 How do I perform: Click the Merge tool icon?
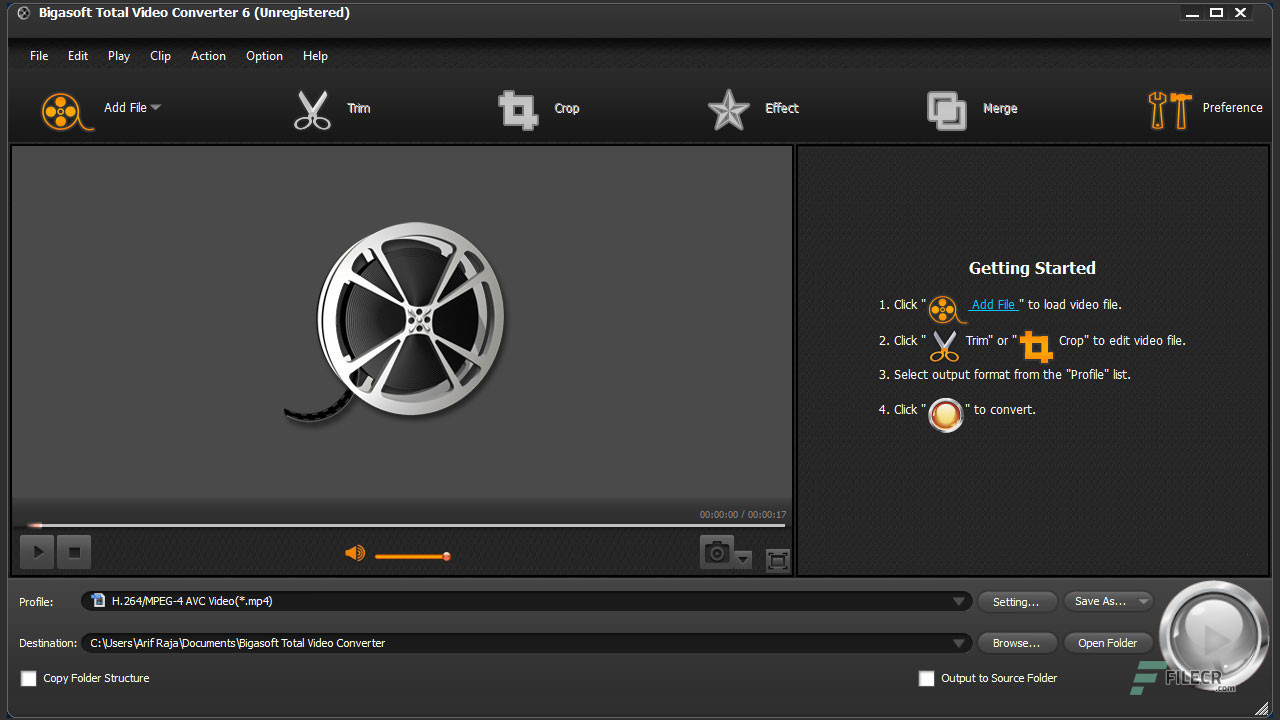click(x=946, y=110)
